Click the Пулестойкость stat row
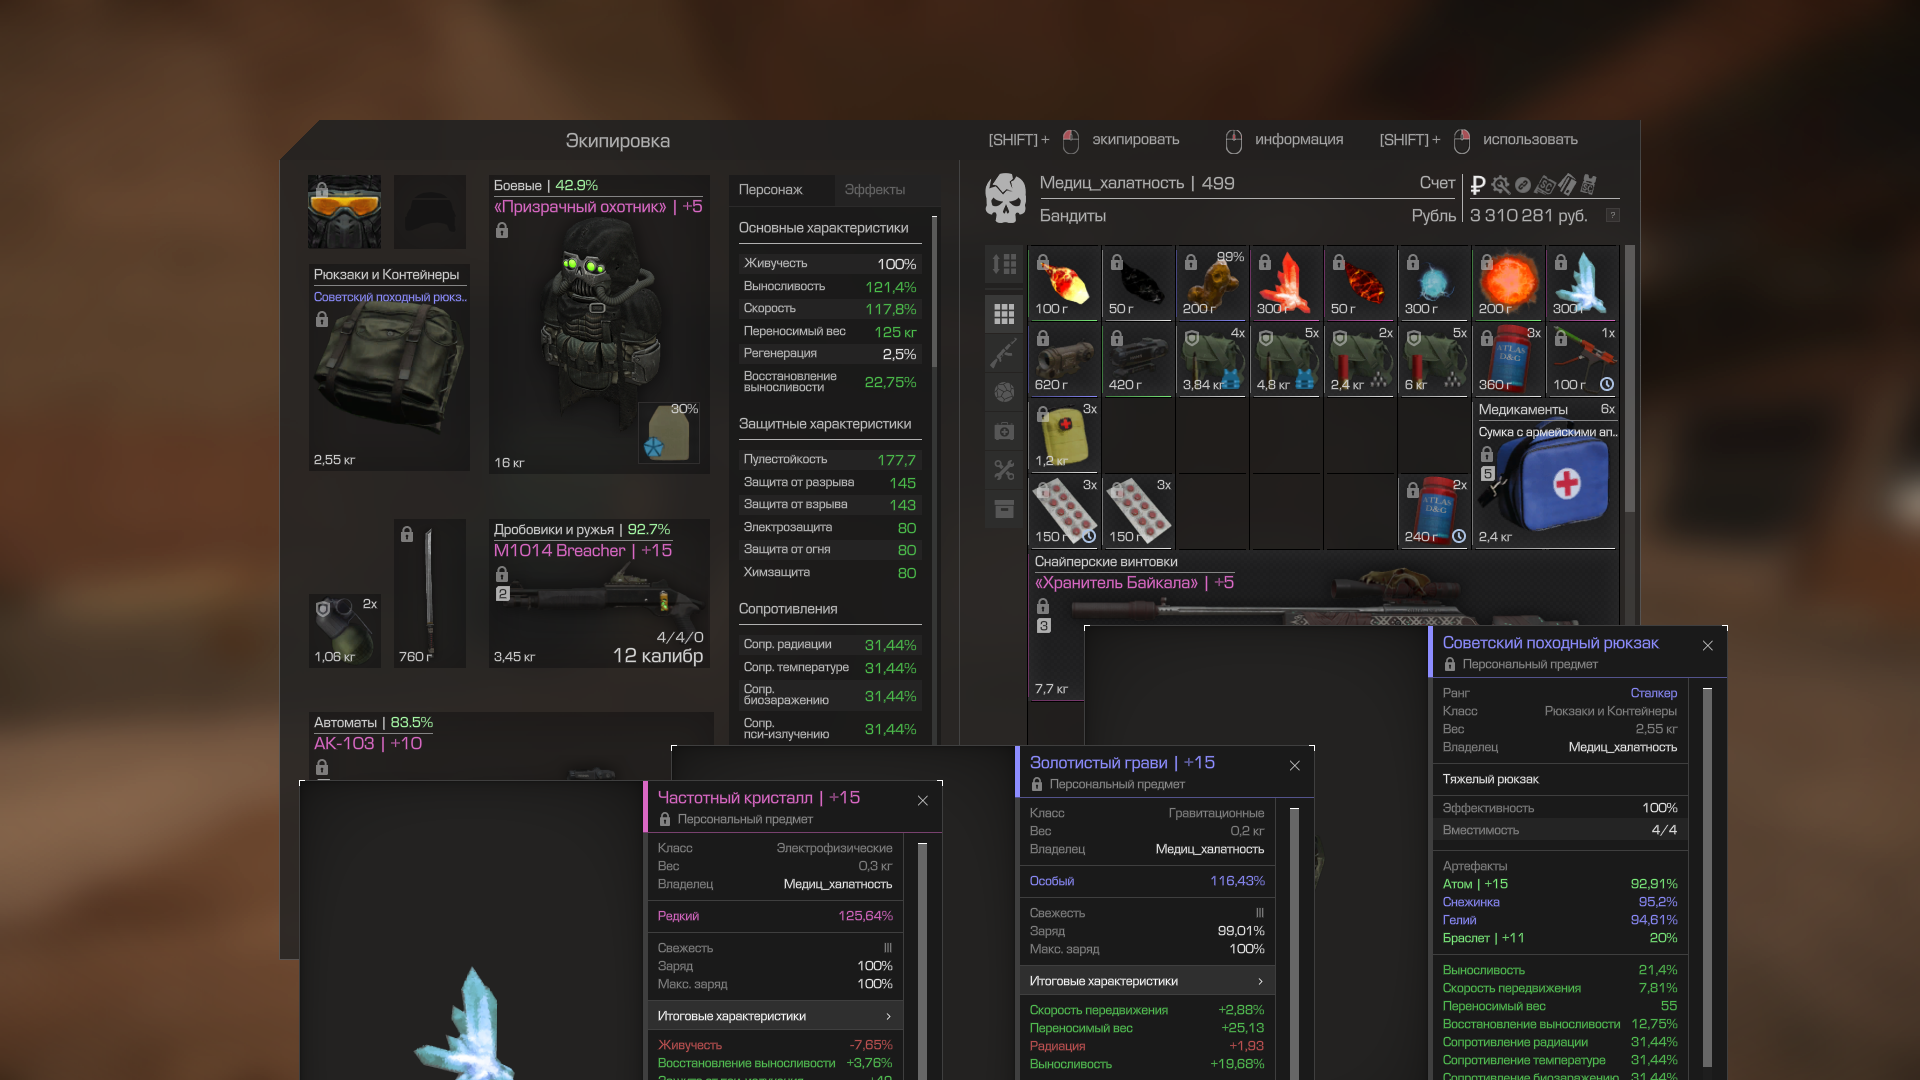 [830, 460]
